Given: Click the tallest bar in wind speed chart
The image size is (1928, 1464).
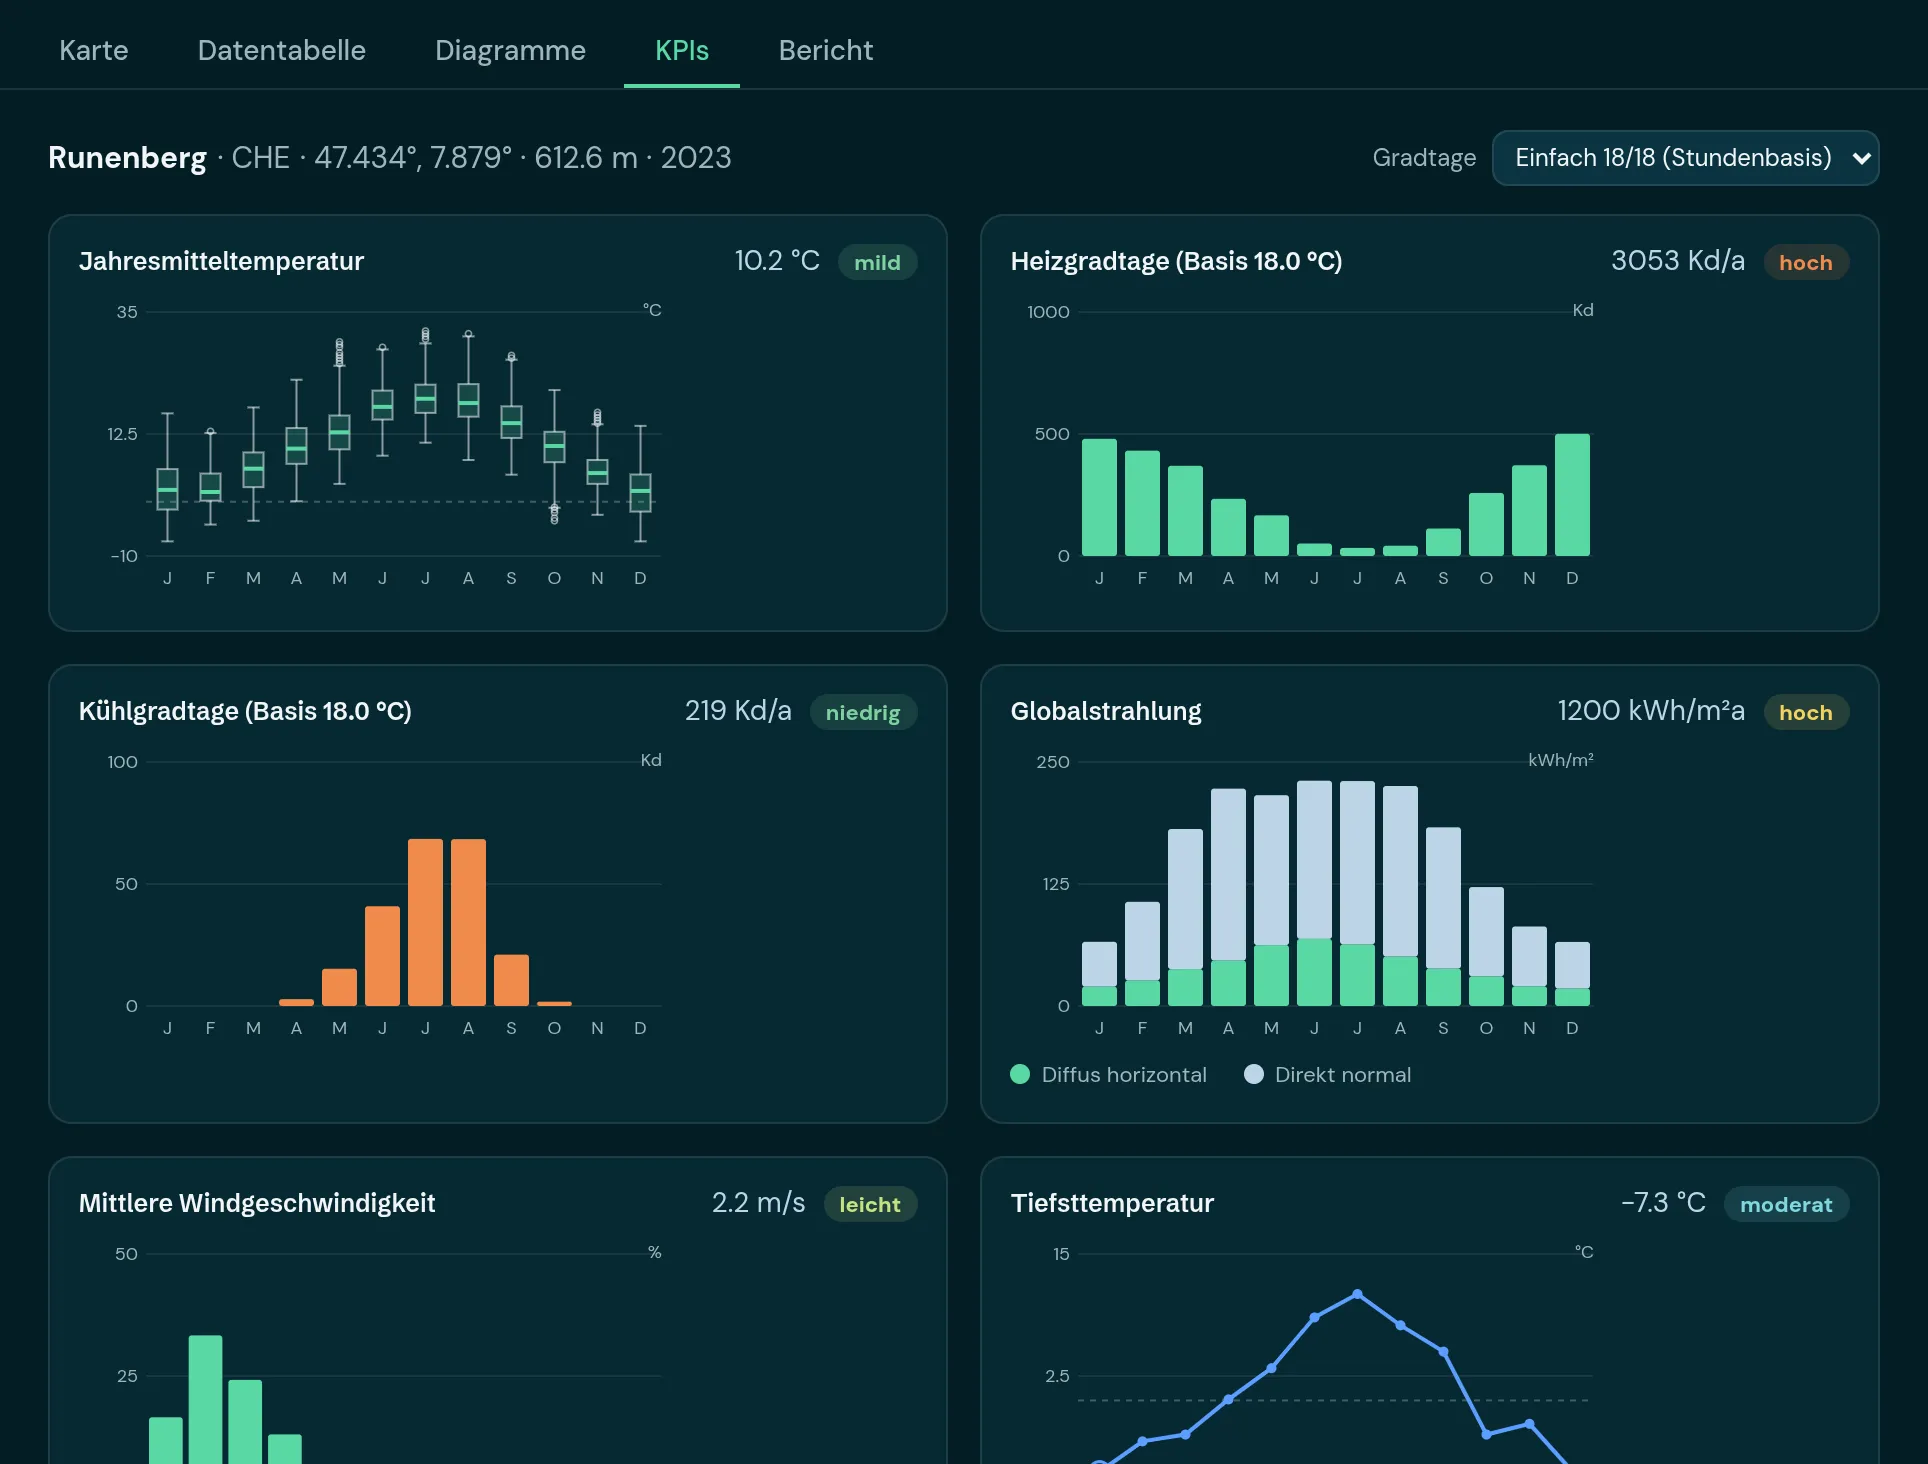Looking at the screenshot, I should coord(205,1400).
